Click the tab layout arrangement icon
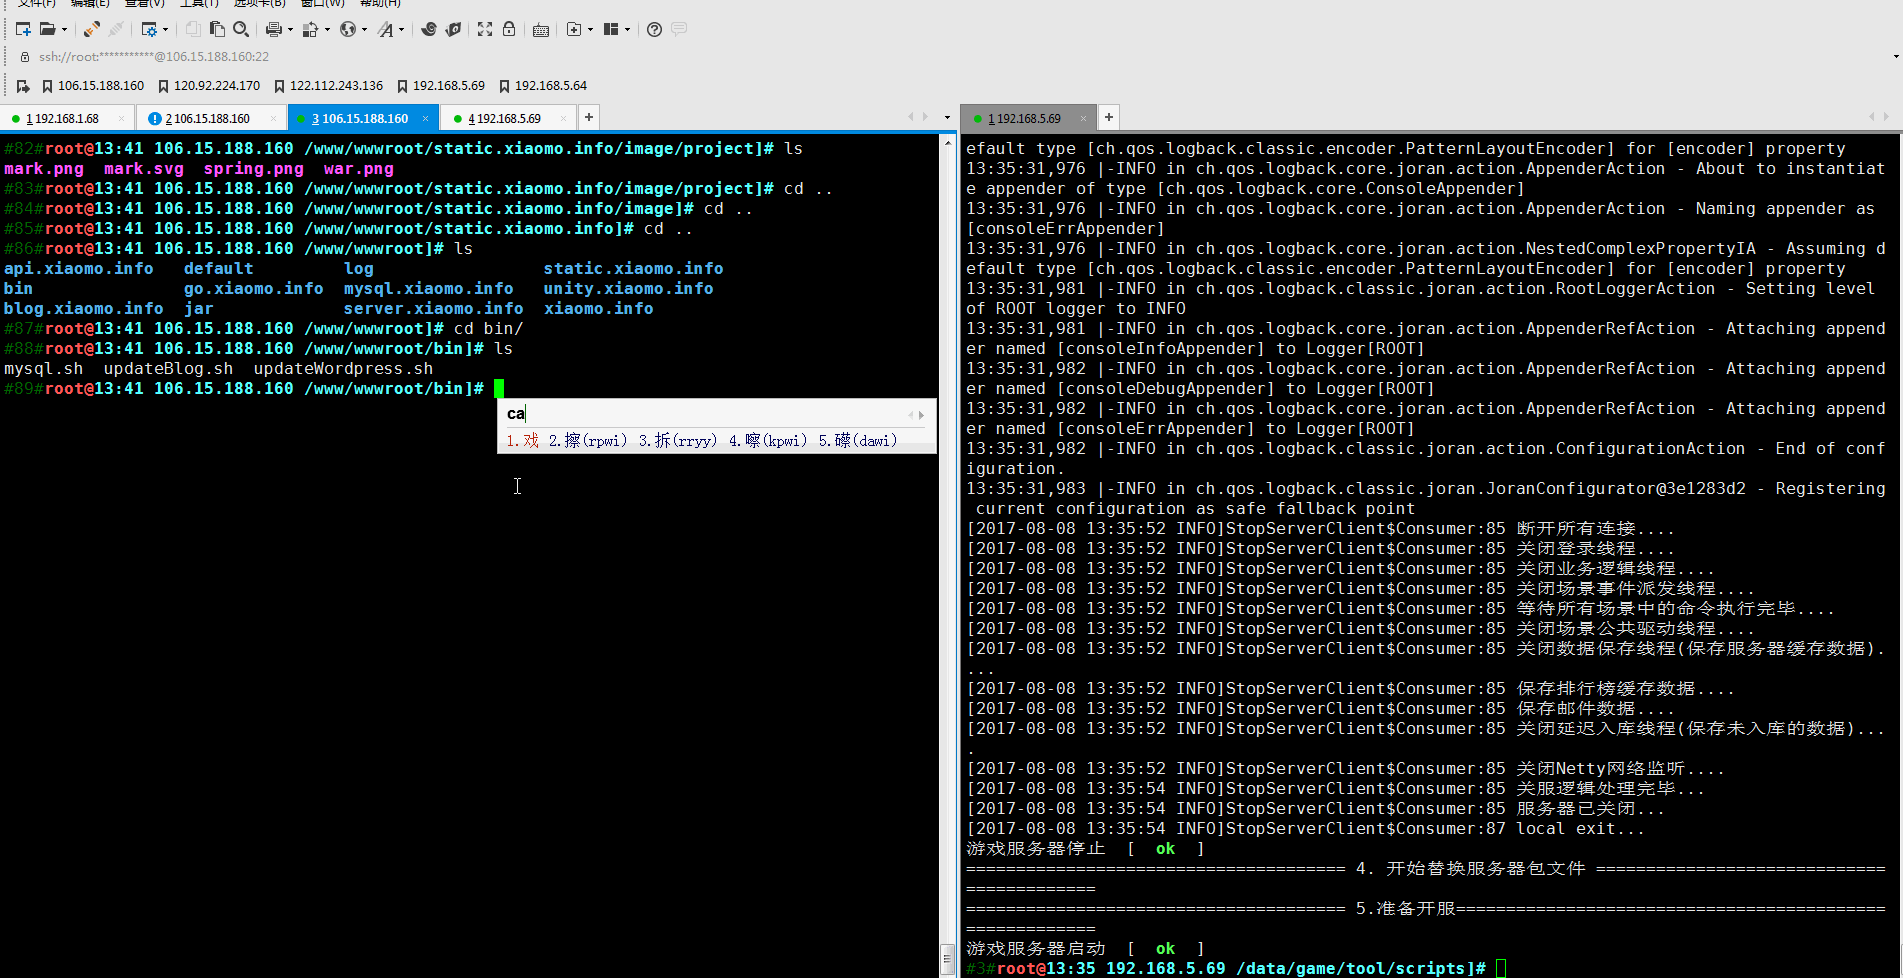The image size is (1903, 978). click(x=611, y=29)
